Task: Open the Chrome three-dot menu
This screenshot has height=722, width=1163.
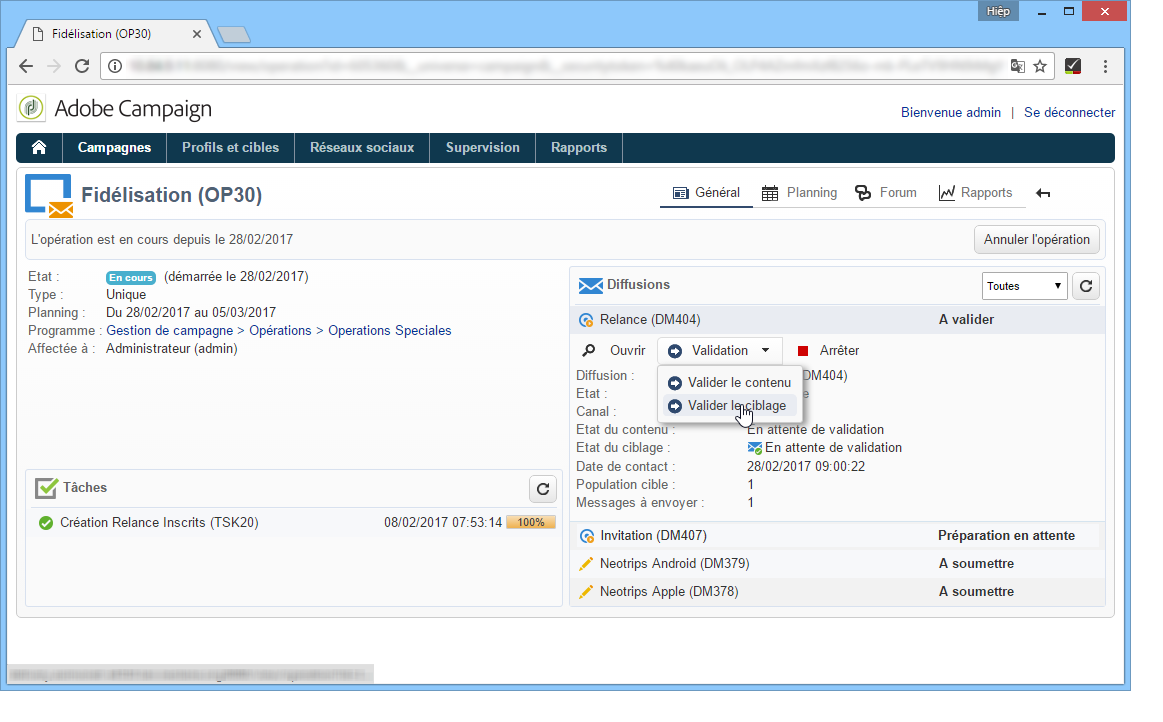Action: (x=1105, y=66)
